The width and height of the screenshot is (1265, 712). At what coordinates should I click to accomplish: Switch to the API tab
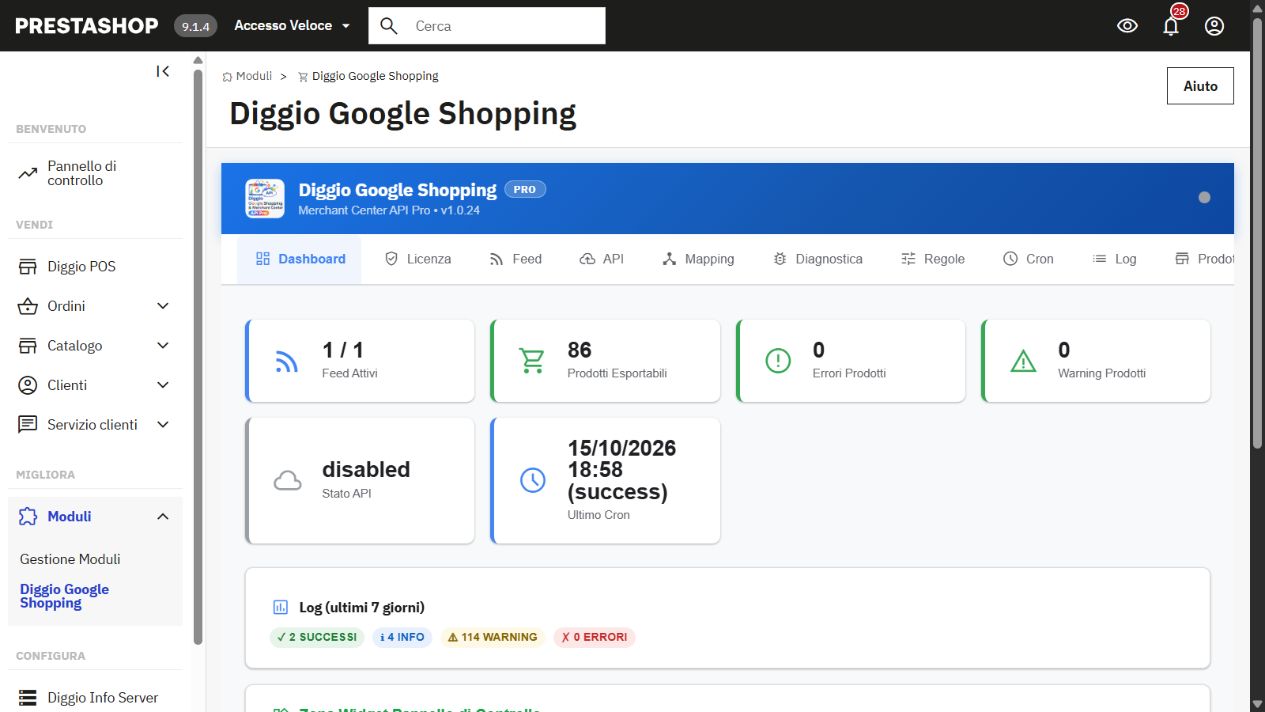(x=601, y=259)
